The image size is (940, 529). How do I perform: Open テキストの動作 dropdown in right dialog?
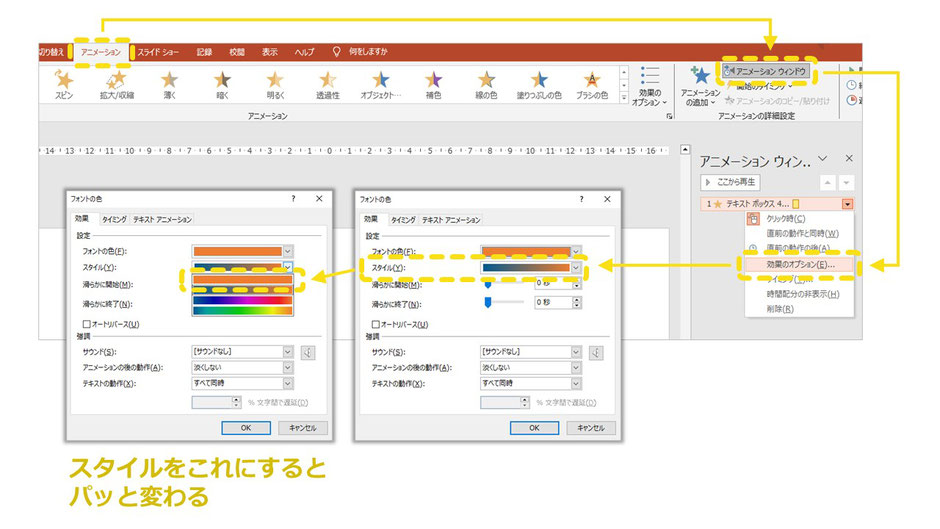pos(576,383)
